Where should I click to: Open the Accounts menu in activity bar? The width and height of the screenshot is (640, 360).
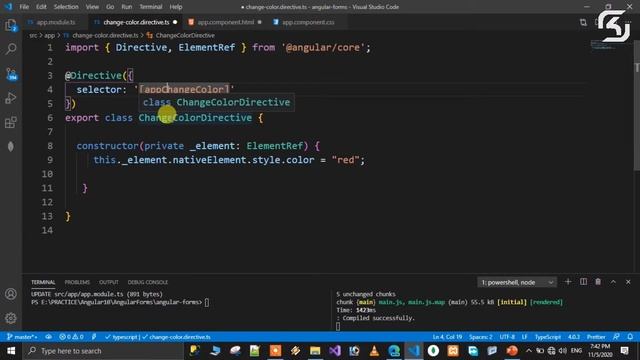click(11, 294)
